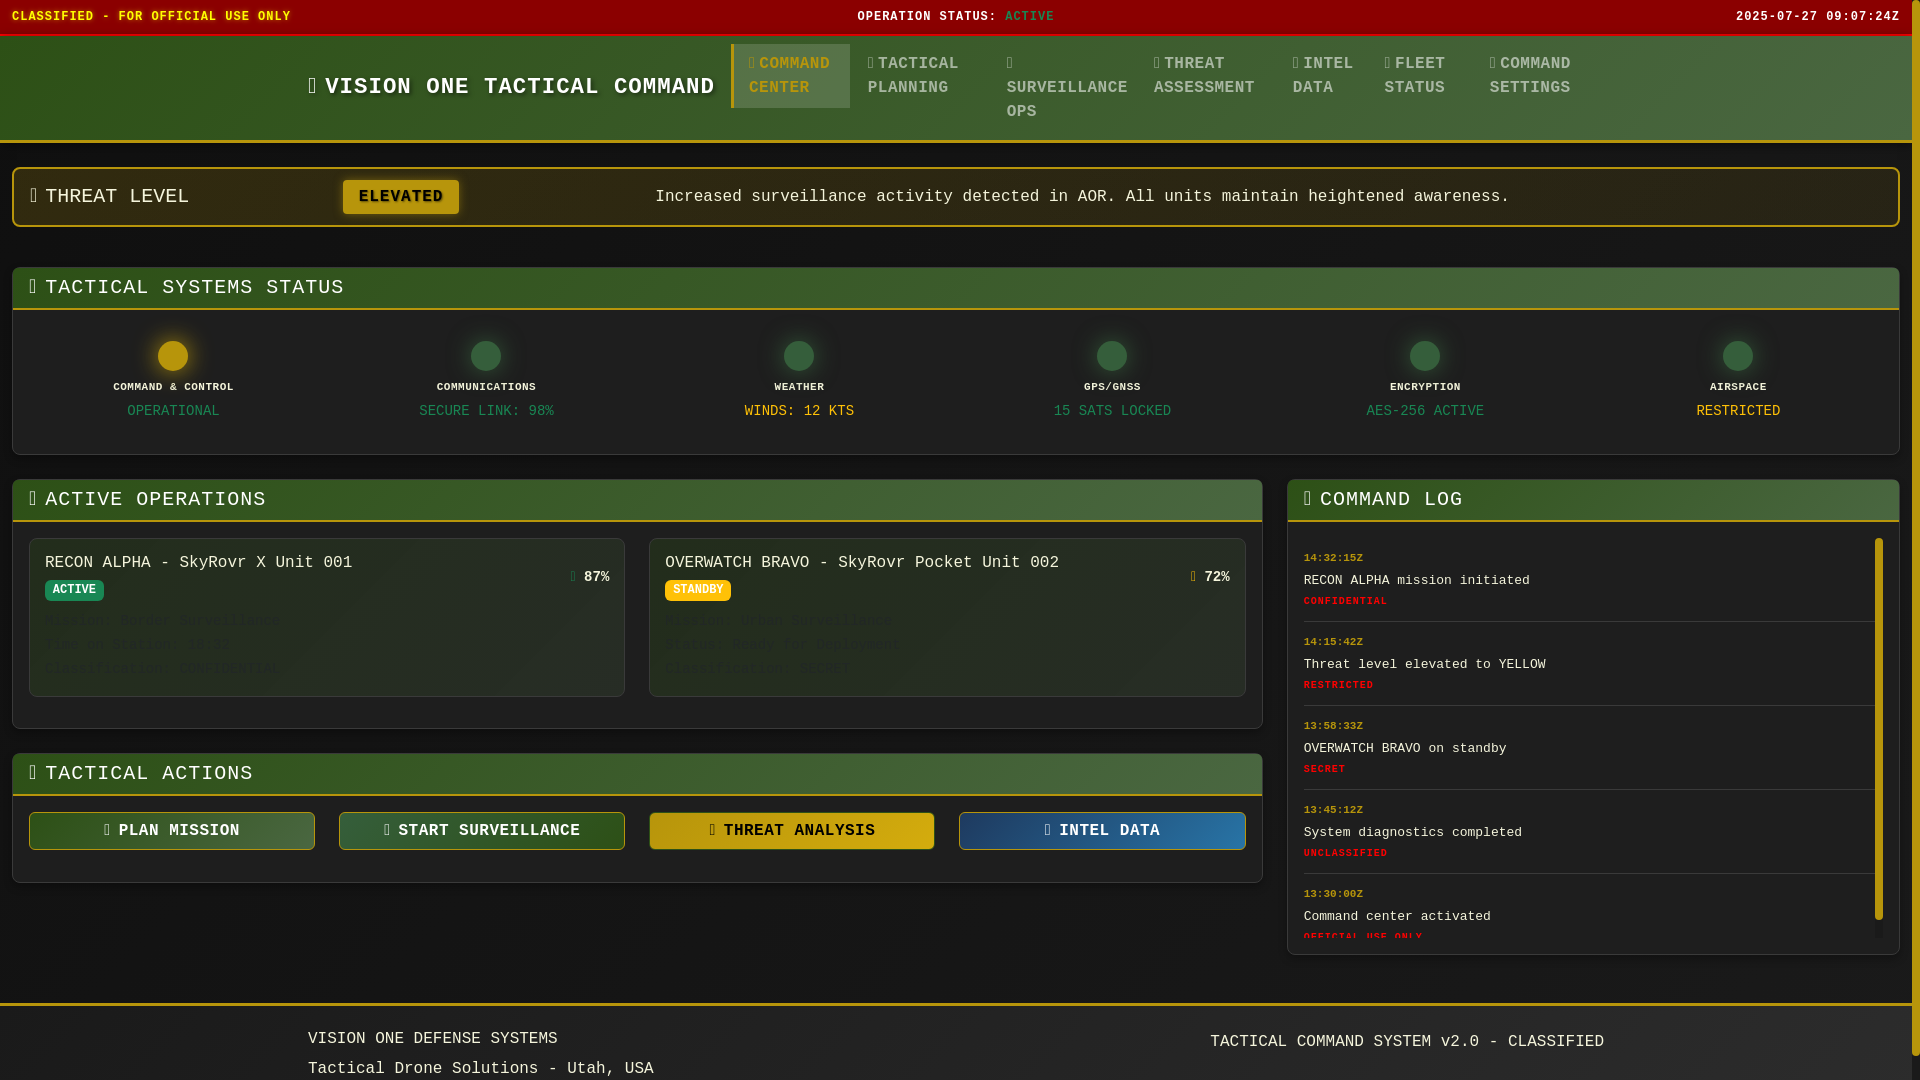Click the Plan Mission button

pyautogui.click(x=172, y=831)
